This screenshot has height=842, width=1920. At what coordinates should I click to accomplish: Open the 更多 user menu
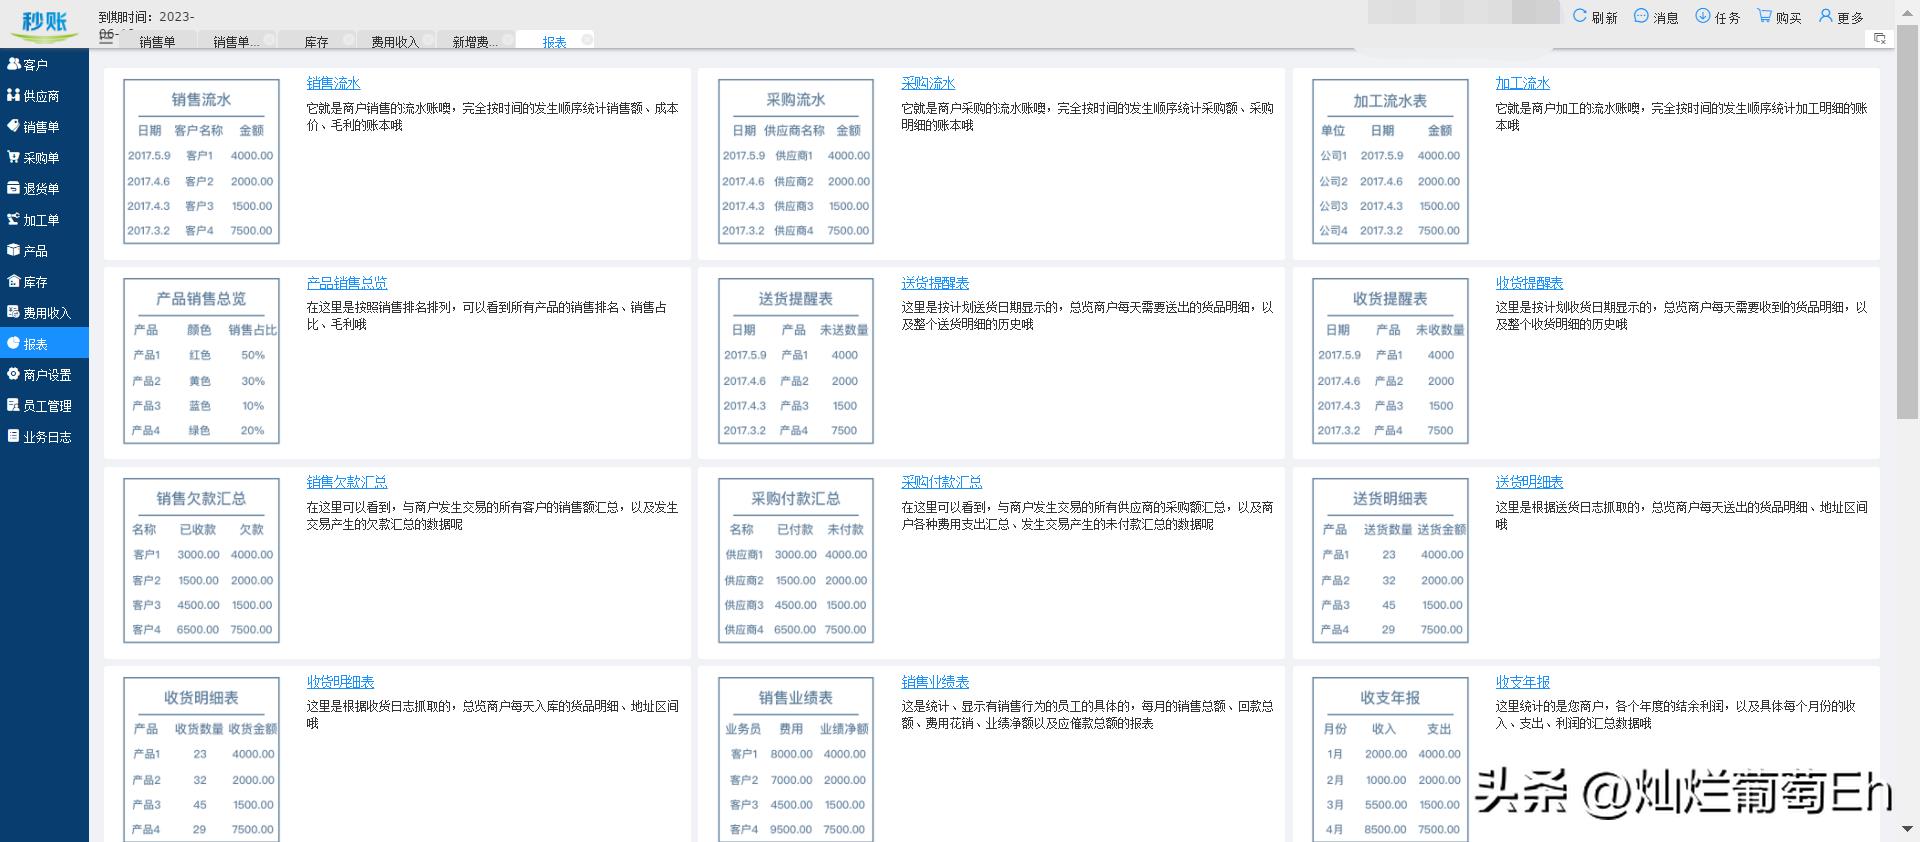(x=1841, y=17)
